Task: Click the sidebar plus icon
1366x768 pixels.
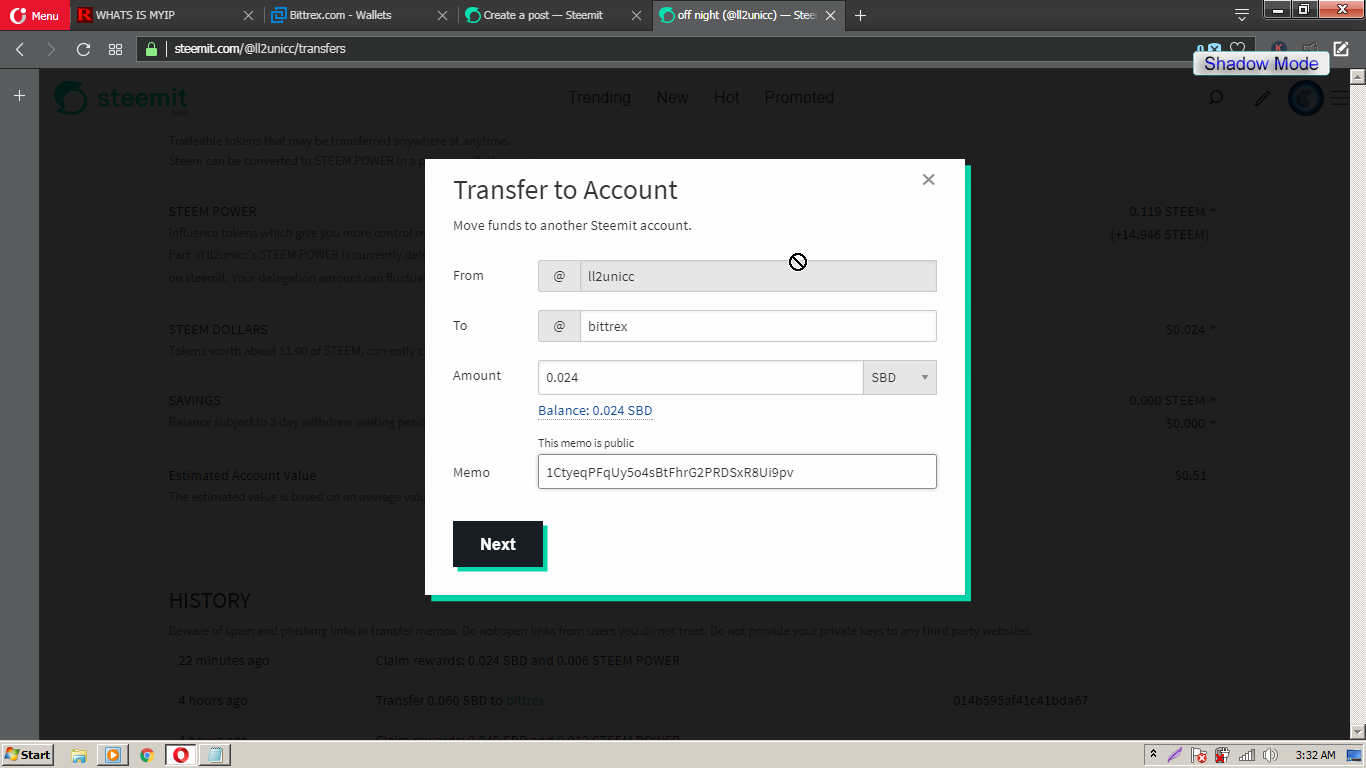Action: point(19,96)
